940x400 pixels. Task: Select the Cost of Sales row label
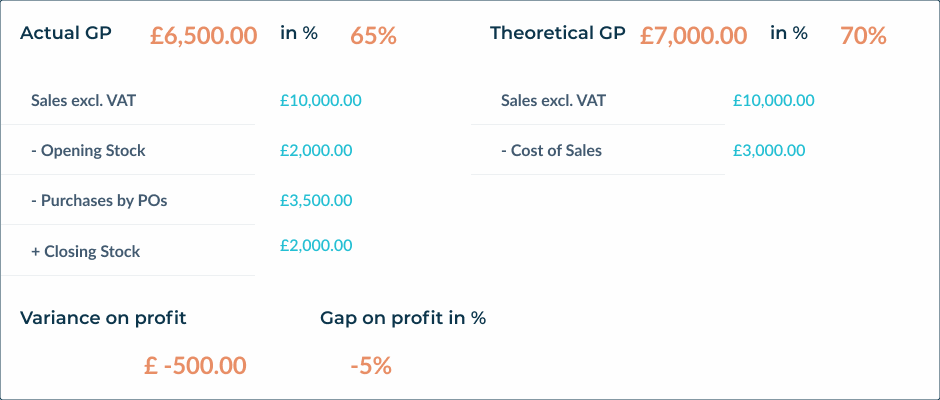[x=551, y=151]
